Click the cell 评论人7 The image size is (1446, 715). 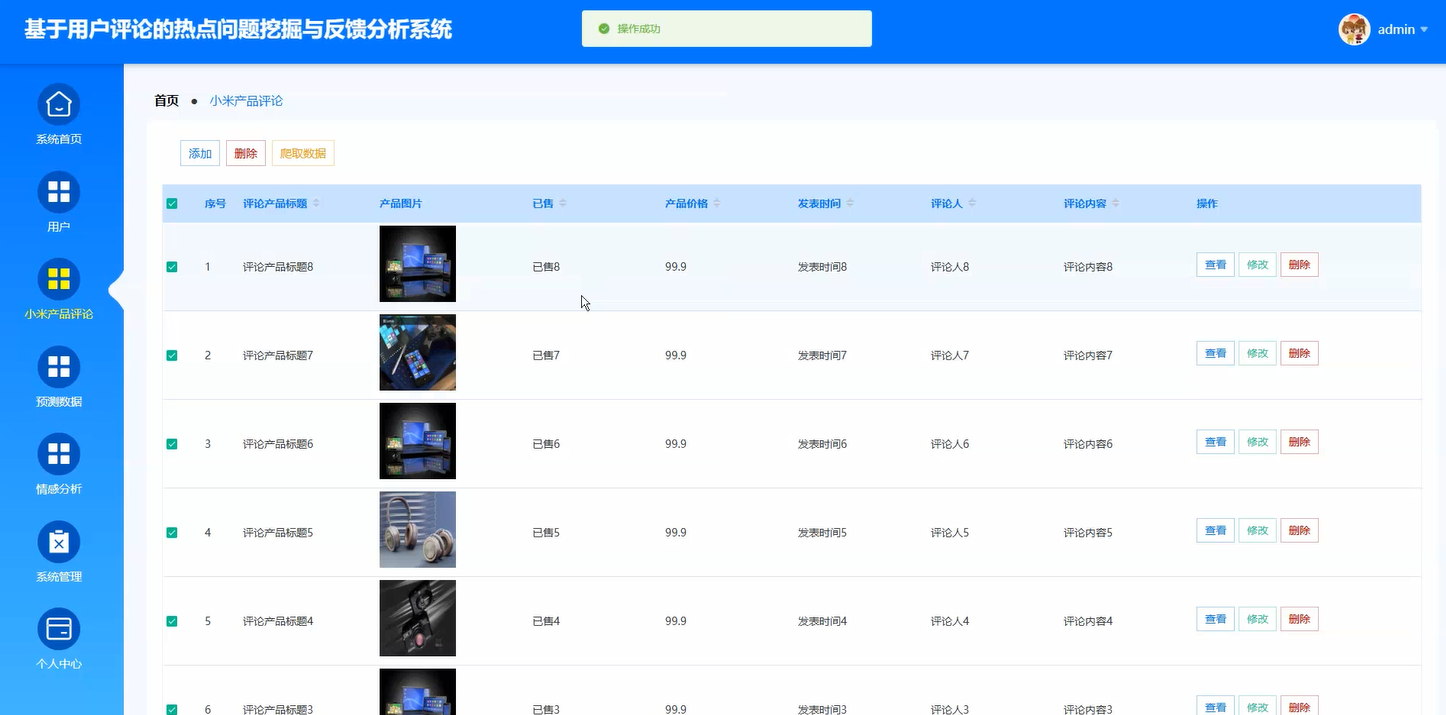coord(950,356)
